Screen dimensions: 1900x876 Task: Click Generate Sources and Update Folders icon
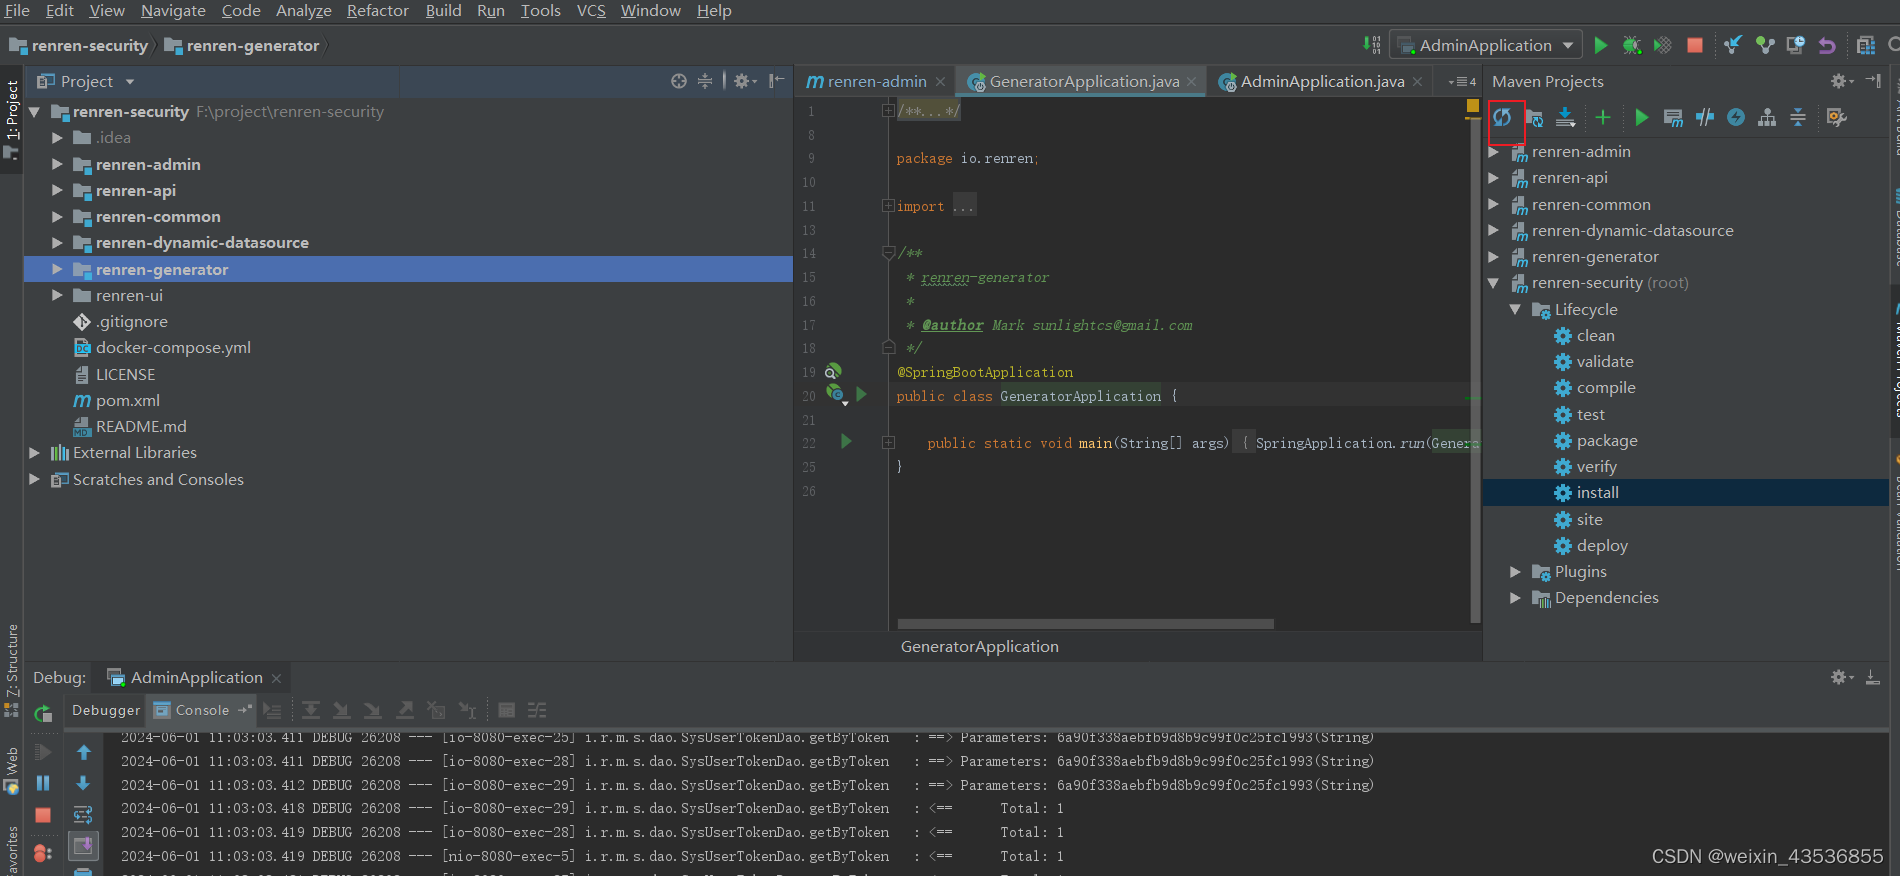[x=1534, y=118]
